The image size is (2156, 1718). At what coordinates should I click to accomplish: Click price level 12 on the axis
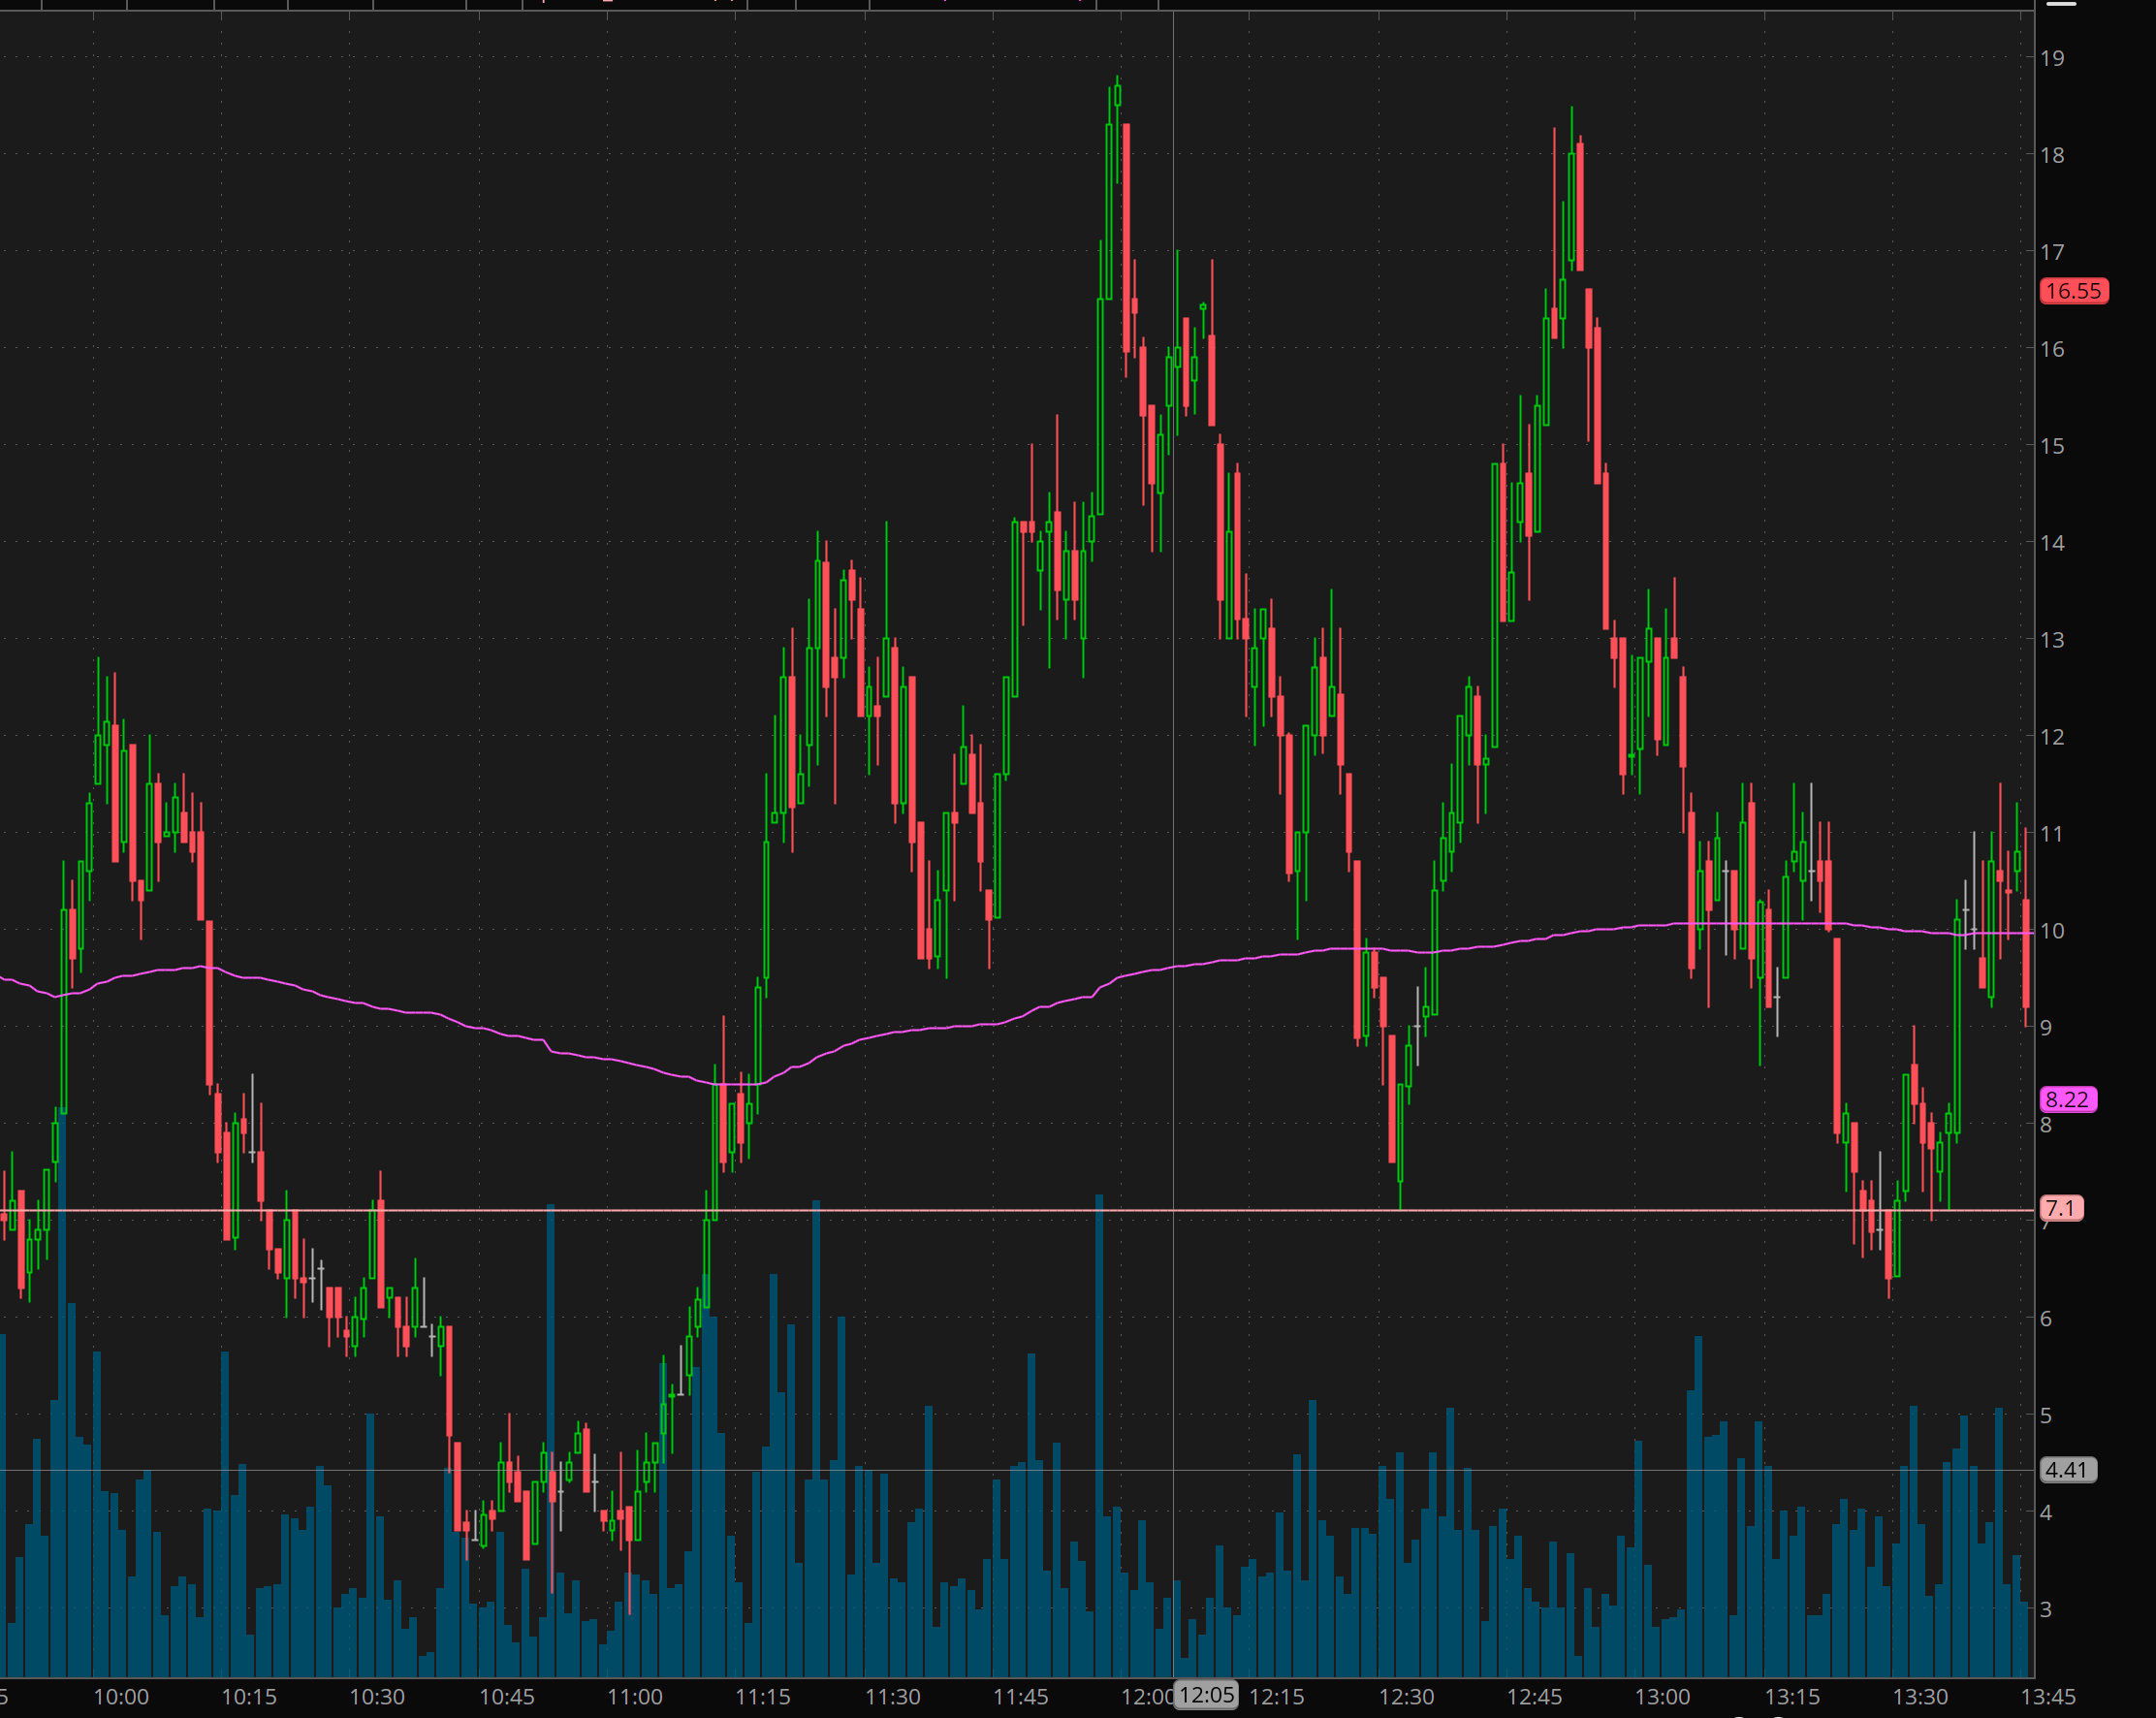point(2052,737)
